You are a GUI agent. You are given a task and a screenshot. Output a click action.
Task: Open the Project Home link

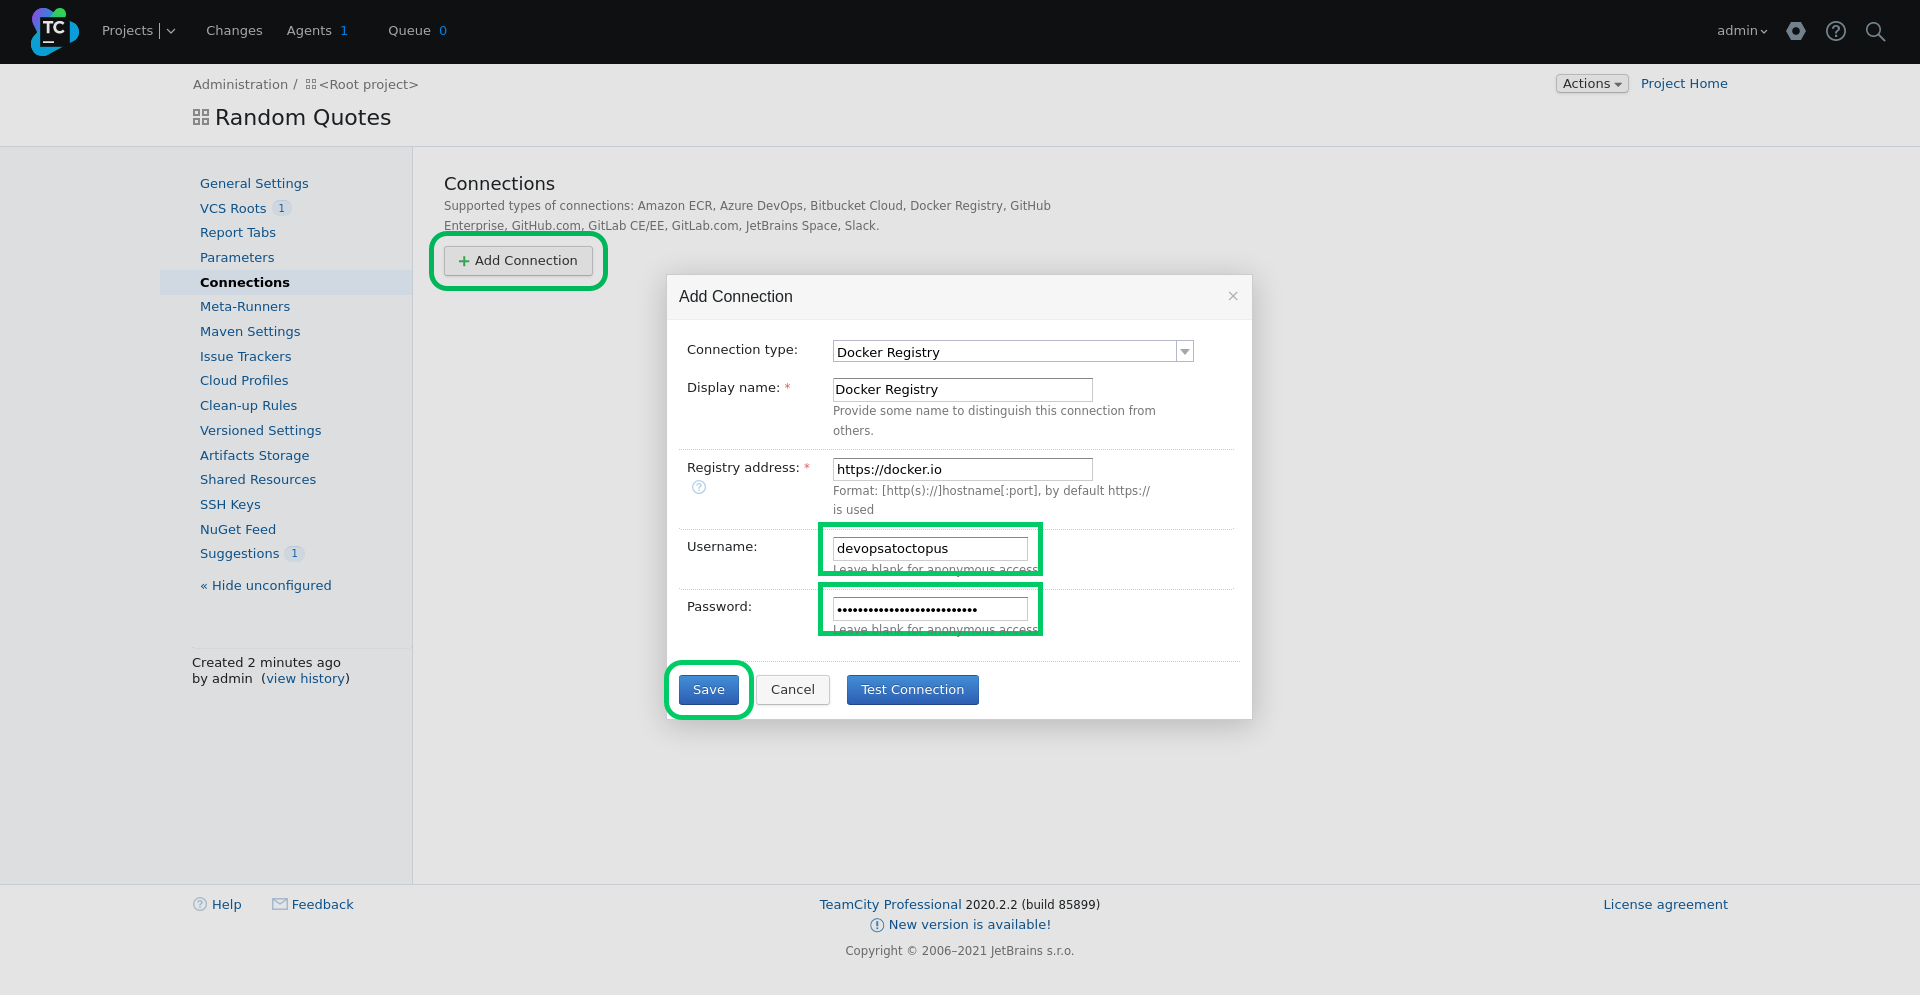coord(1684,84)
